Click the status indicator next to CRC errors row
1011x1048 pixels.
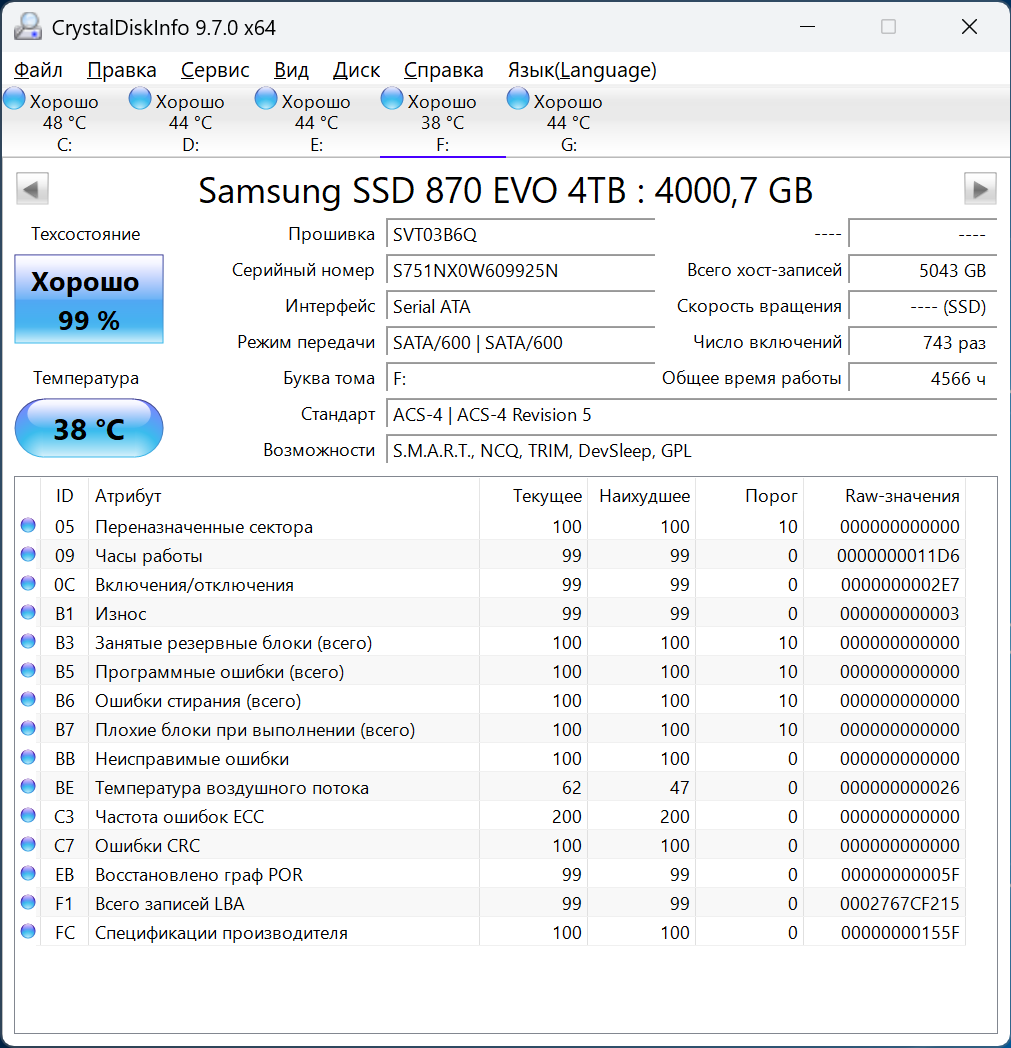click(x=27, y=845)
